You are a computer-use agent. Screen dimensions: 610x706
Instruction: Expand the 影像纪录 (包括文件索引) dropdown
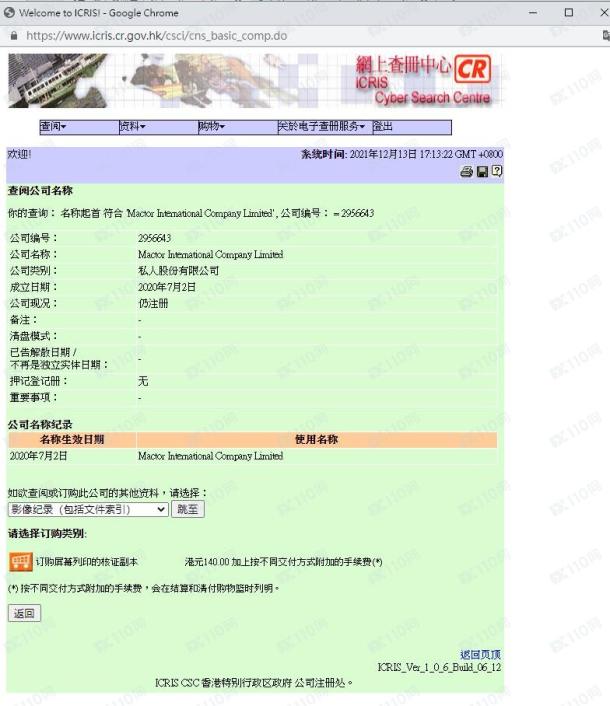[x=88, y=509]
